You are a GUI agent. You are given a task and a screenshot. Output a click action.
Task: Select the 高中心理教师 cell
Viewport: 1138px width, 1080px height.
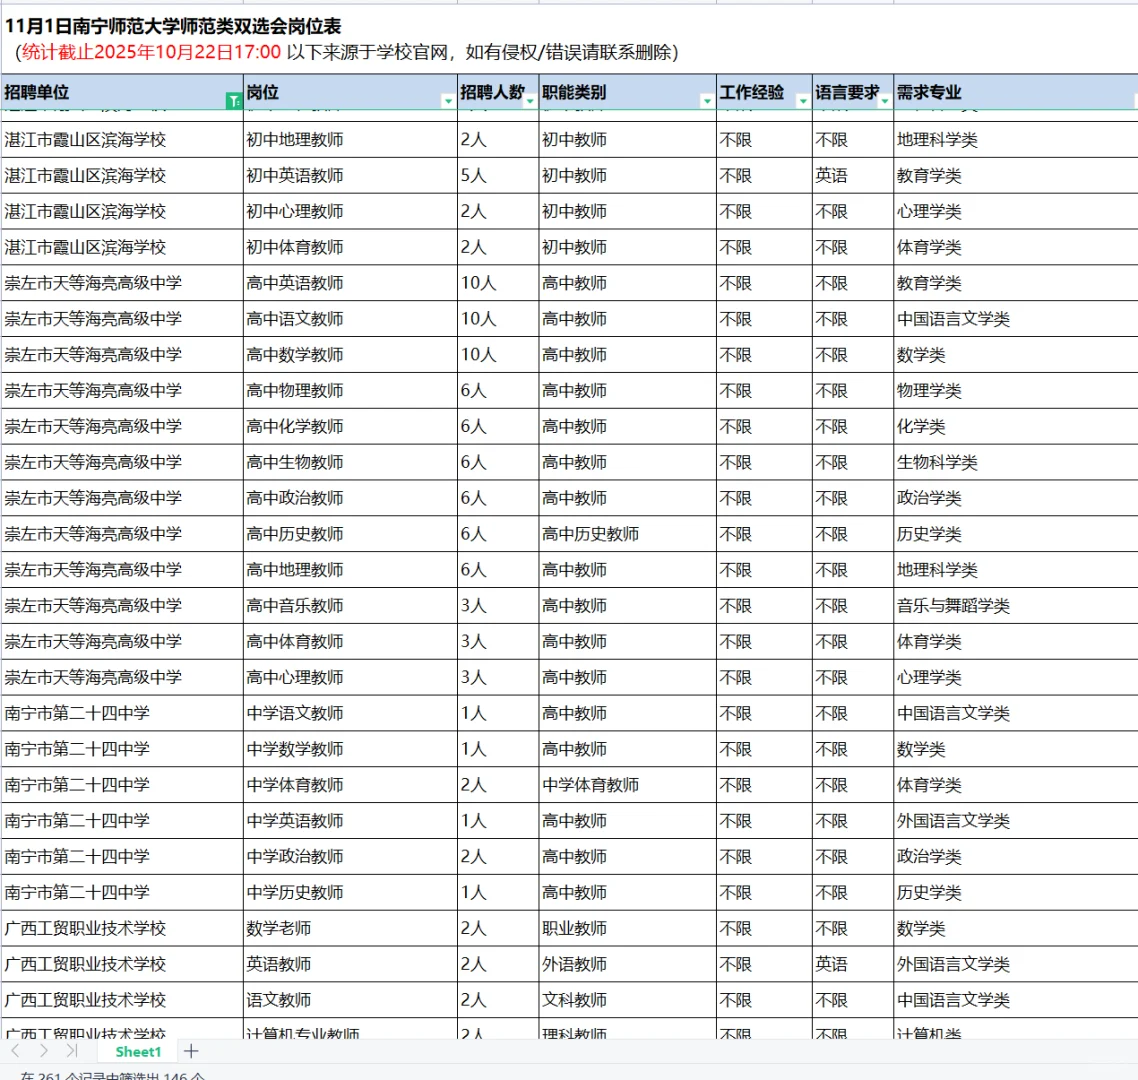(350, 677)
